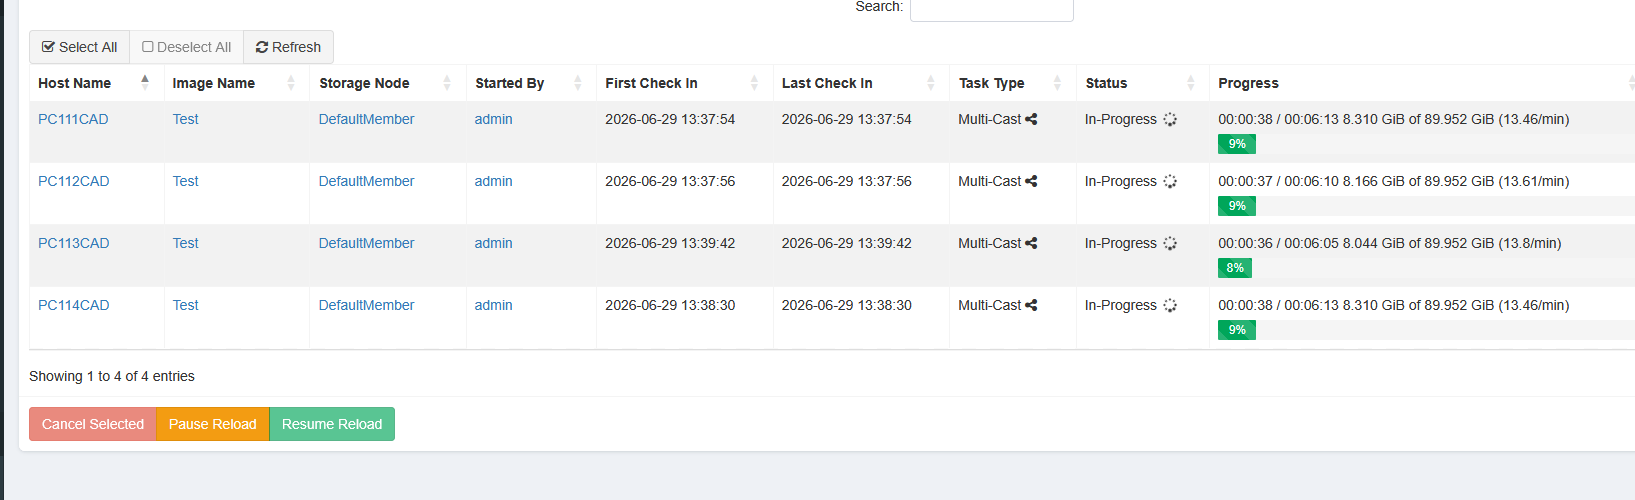1635x500 pixels.
Task: Open DefaultMember link in PC114CAD row
Action: pos(366,305)
